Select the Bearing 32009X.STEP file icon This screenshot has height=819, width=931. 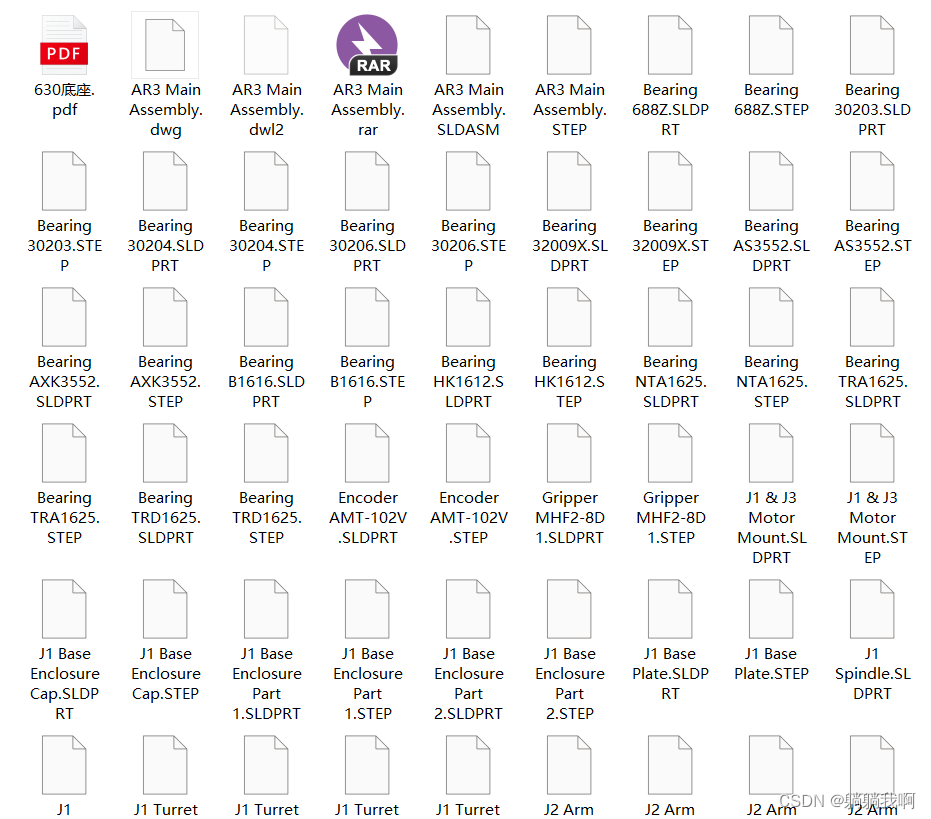(670, 181)
